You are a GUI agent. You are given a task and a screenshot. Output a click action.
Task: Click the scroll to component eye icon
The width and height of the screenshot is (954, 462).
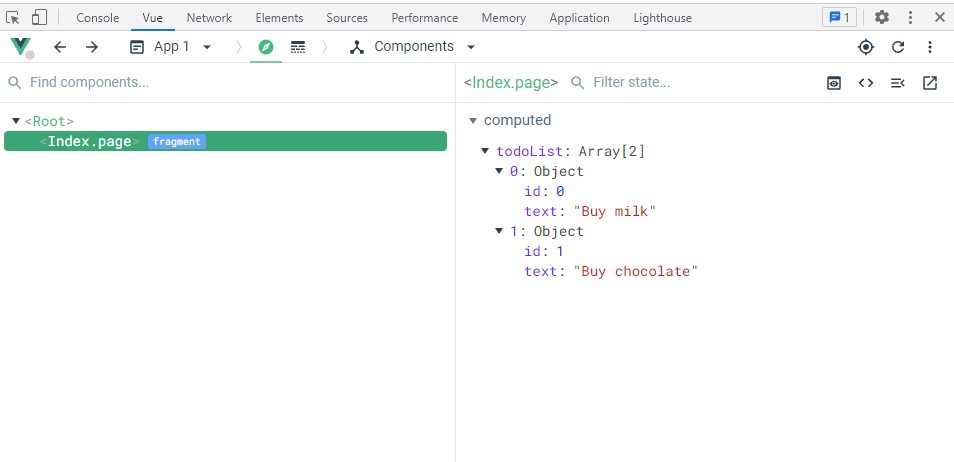click(x=834, y=83)
